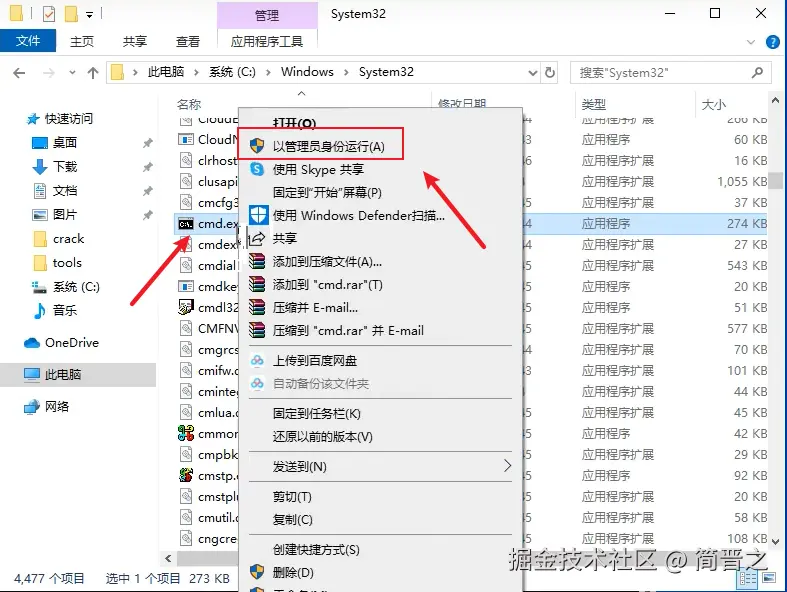Select 压缩到 "cmd.rar" 并 E-mail entry
Viewport: 787px width, 592px height.
pos(348,331)
